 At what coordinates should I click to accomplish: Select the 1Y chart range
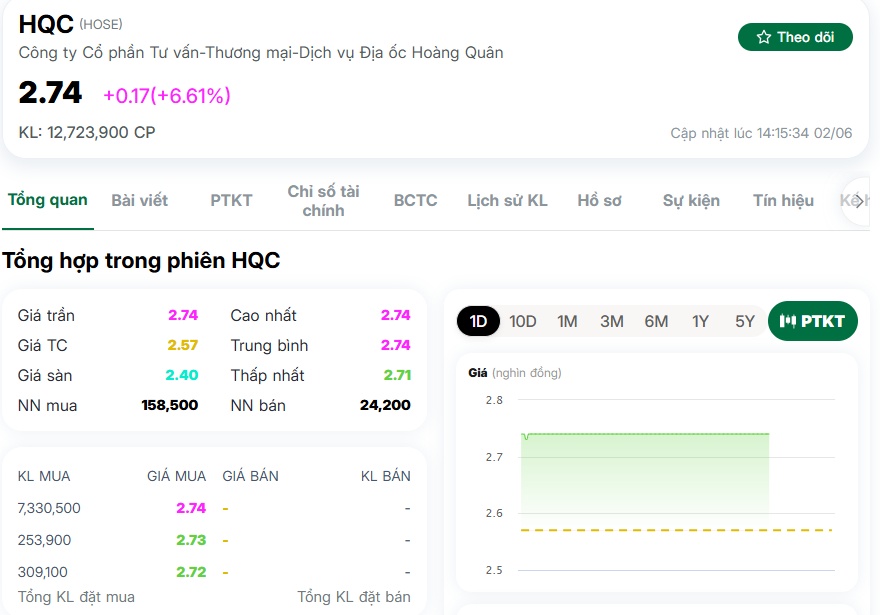point(700,322)
